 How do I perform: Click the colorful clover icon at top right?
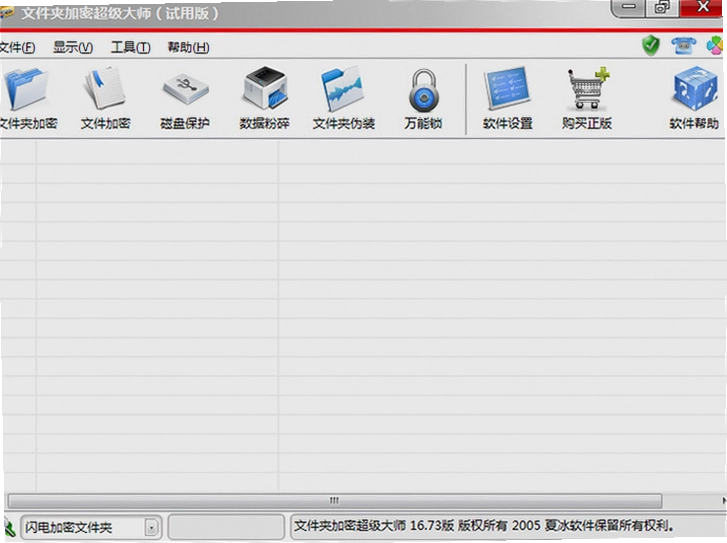click(x=715, y=45)
